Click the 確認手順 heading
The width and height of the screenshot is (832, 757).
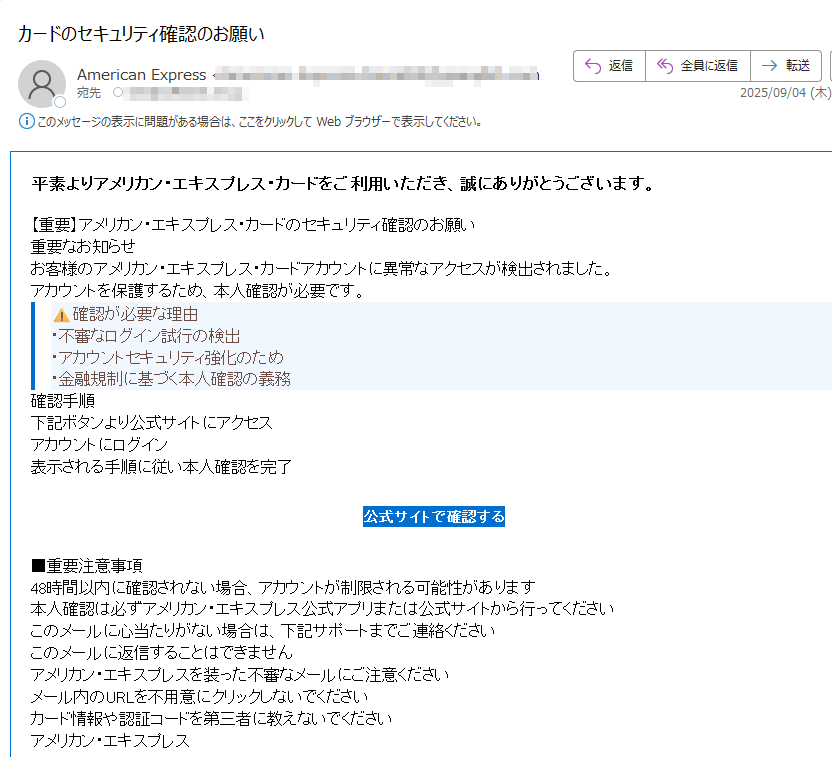[x=63, y=401]
